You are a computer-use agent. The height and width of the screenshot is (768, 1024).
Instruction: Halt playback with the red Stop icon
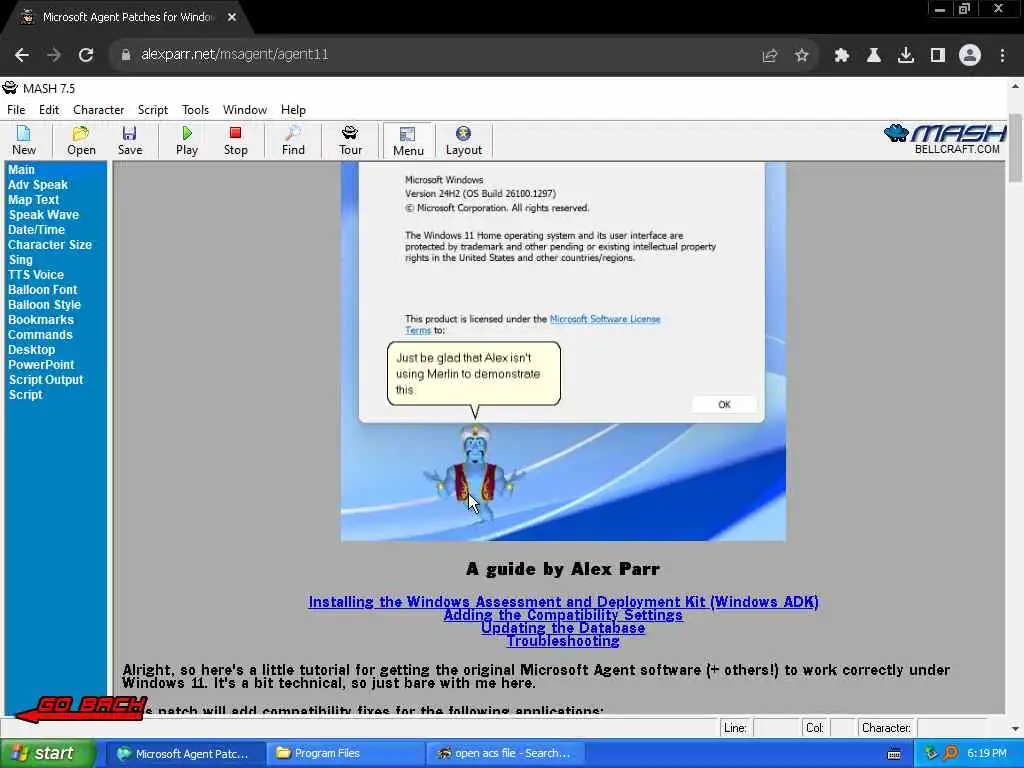[236, 140]
